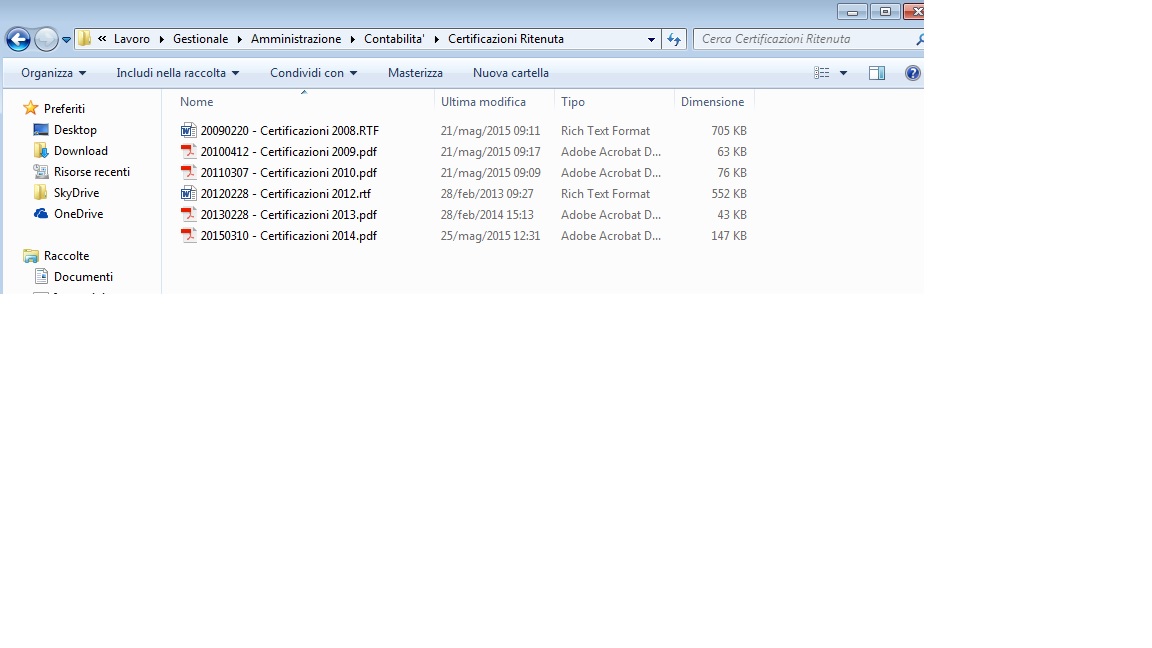The height and width of the screenshot is (648, 1152).
Task: Select the 20090220 Certificazioni 2008 RTF file icon
Action: 188,131
